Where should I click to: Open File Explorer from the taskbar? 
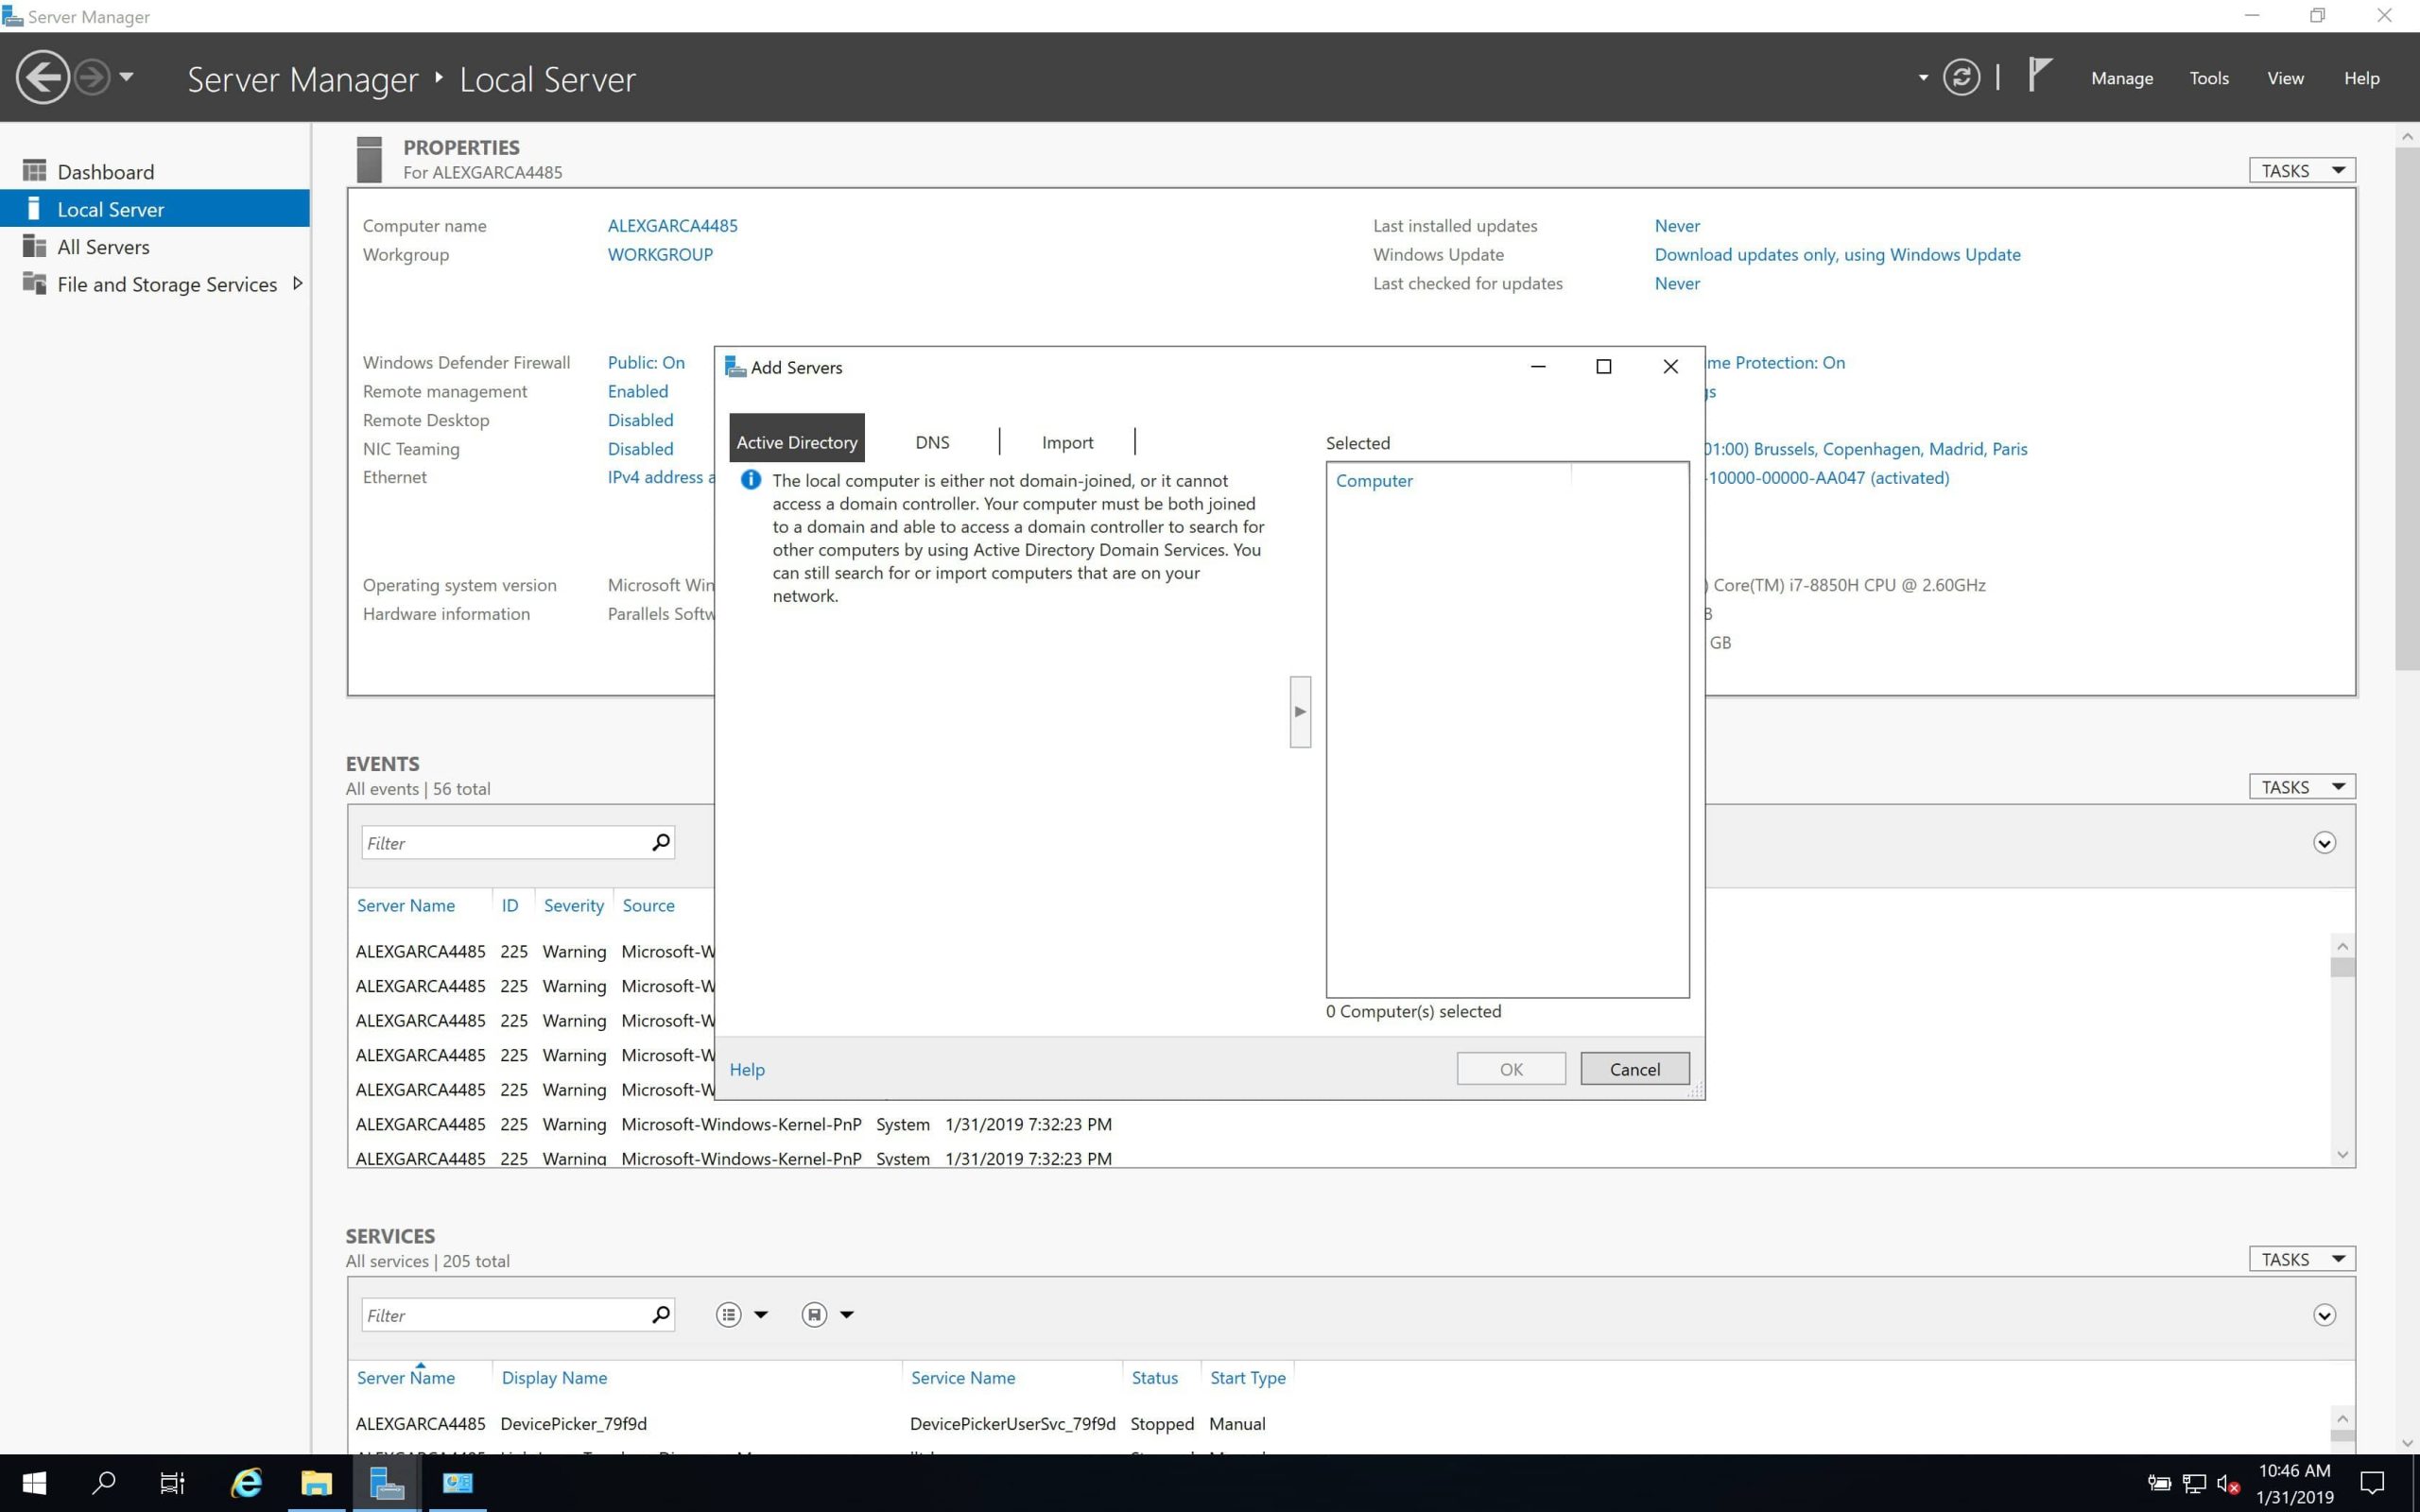(316, 1482)
